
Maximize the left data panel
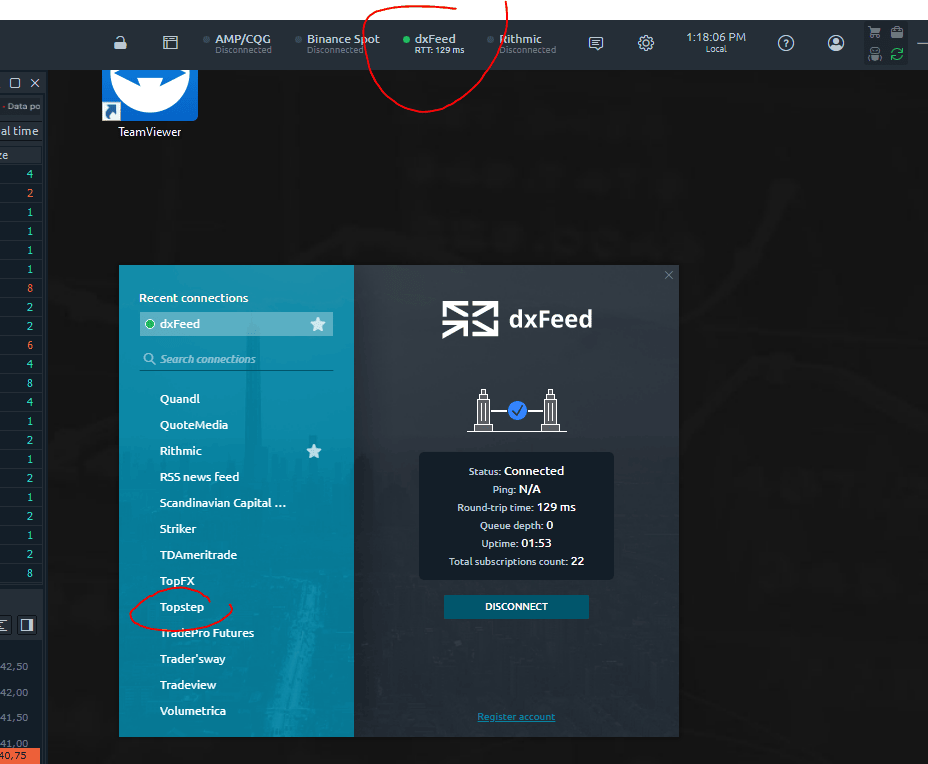15,83
